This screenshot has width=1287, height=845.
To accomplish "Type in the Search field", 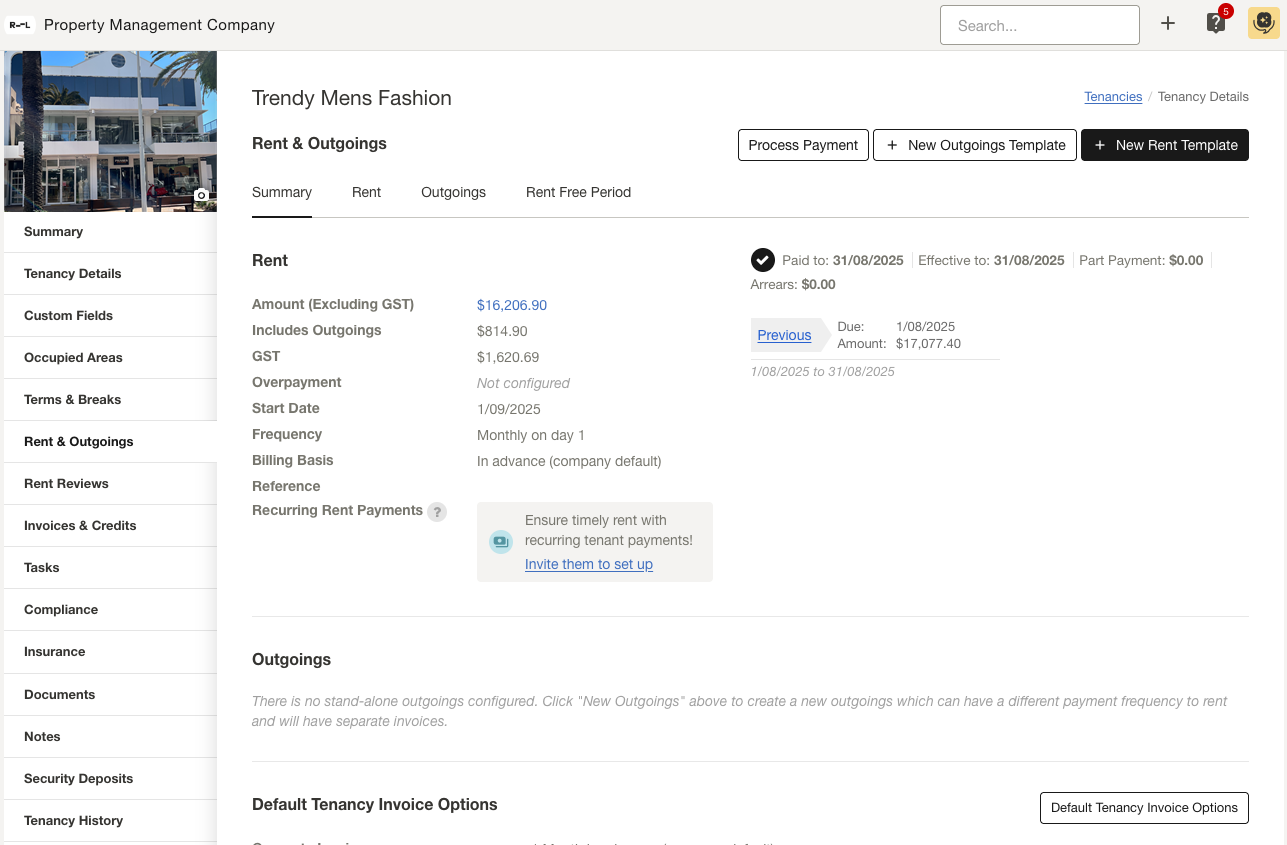I will 1039,26.
